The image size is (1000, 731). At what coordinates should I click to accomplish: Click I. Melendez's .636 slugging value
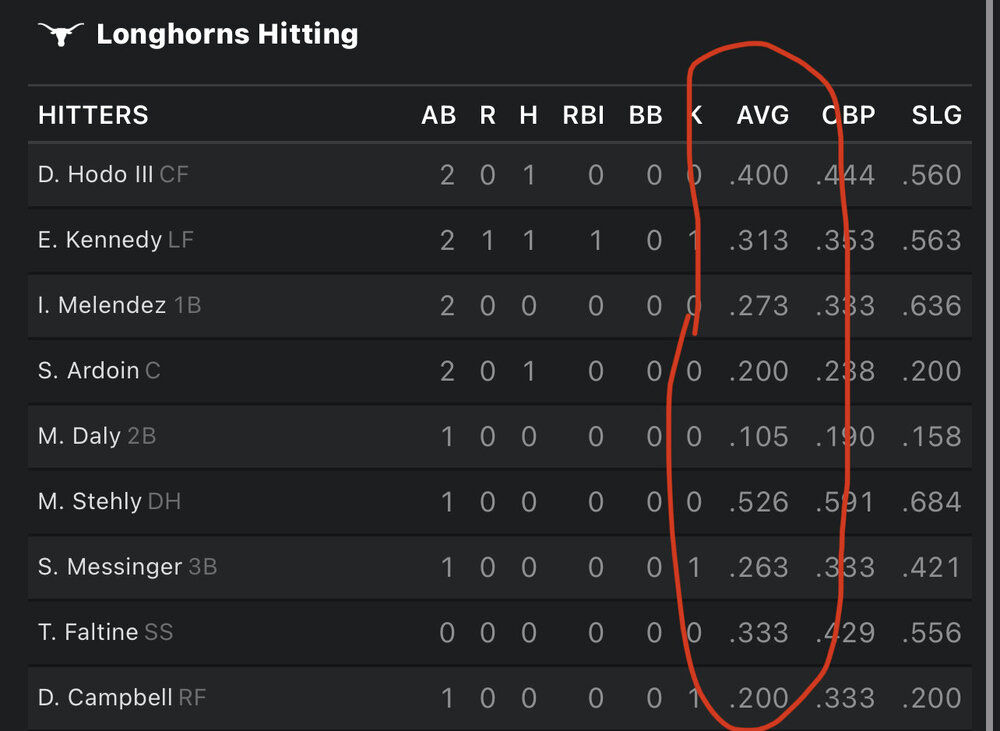[931, 305]
